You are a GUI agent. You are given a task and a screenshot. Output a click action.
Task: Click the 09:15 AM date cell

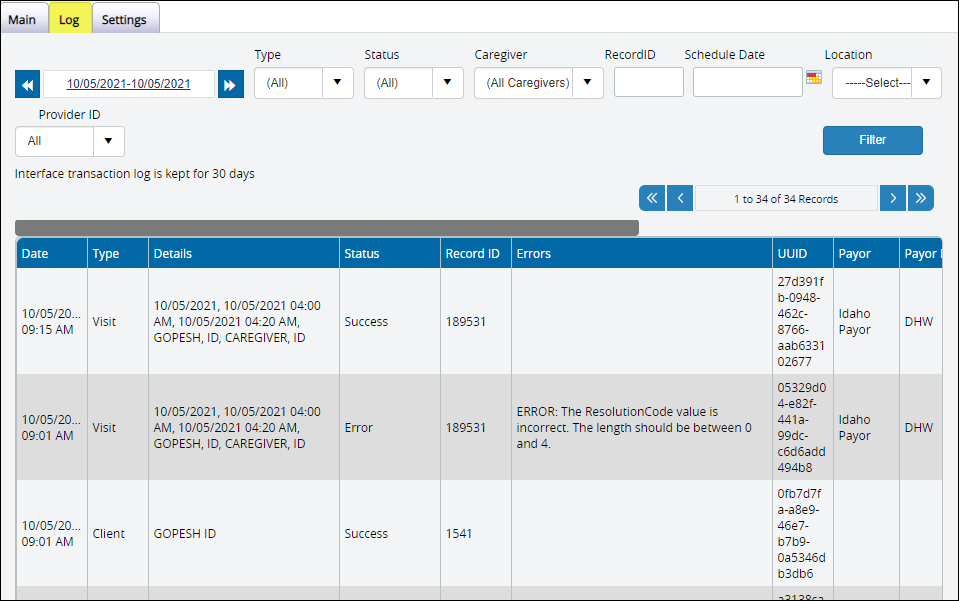(51, 322)
